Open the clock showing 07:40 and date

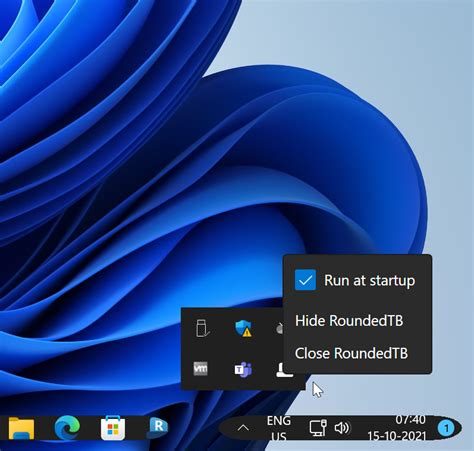coord(397,428)
